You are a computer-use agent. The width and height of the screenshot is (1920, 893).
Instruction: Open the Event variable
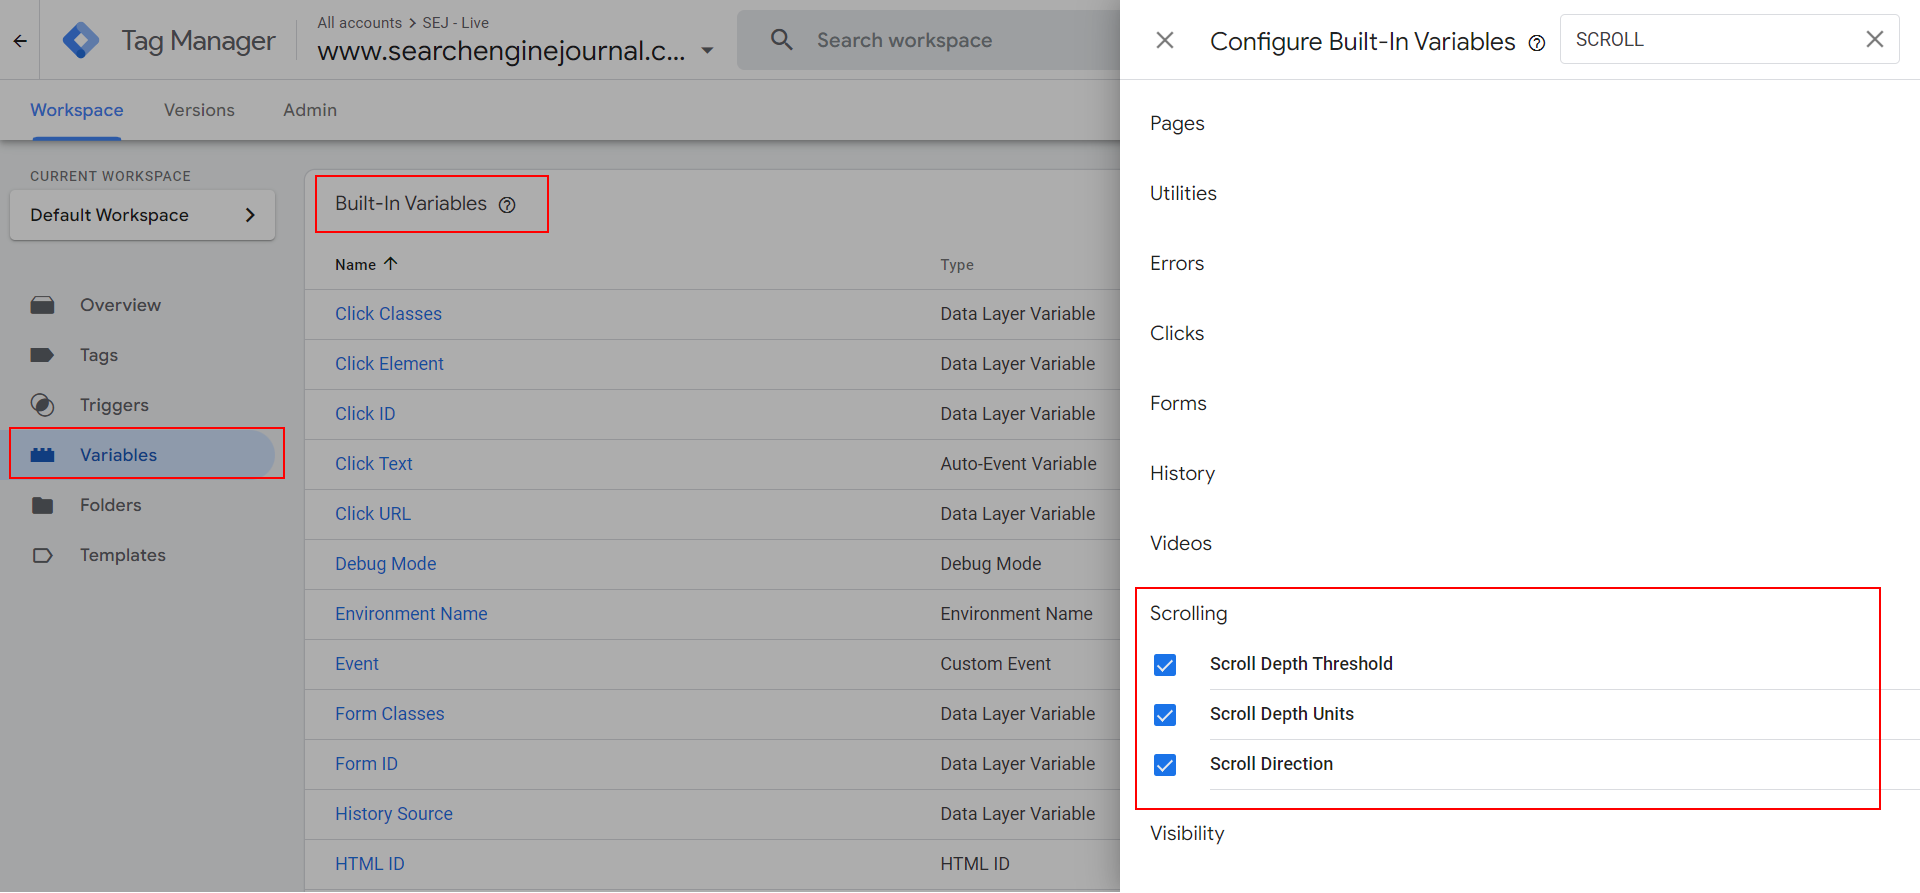click(356, 664)
